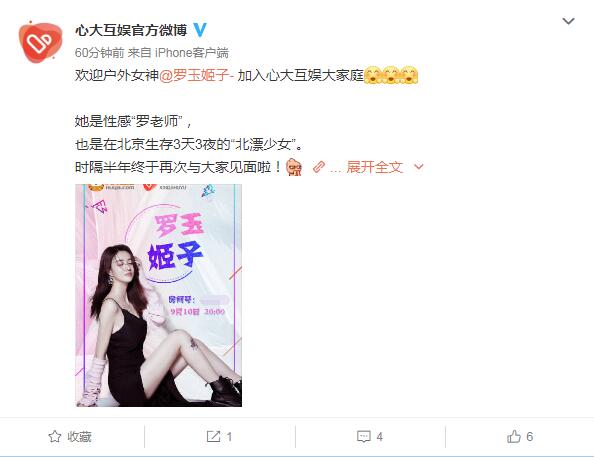Click the 心大互娱 profile avatar
Image resolution: width=594 pixels, height=457 pixels.
pos(40,42)
